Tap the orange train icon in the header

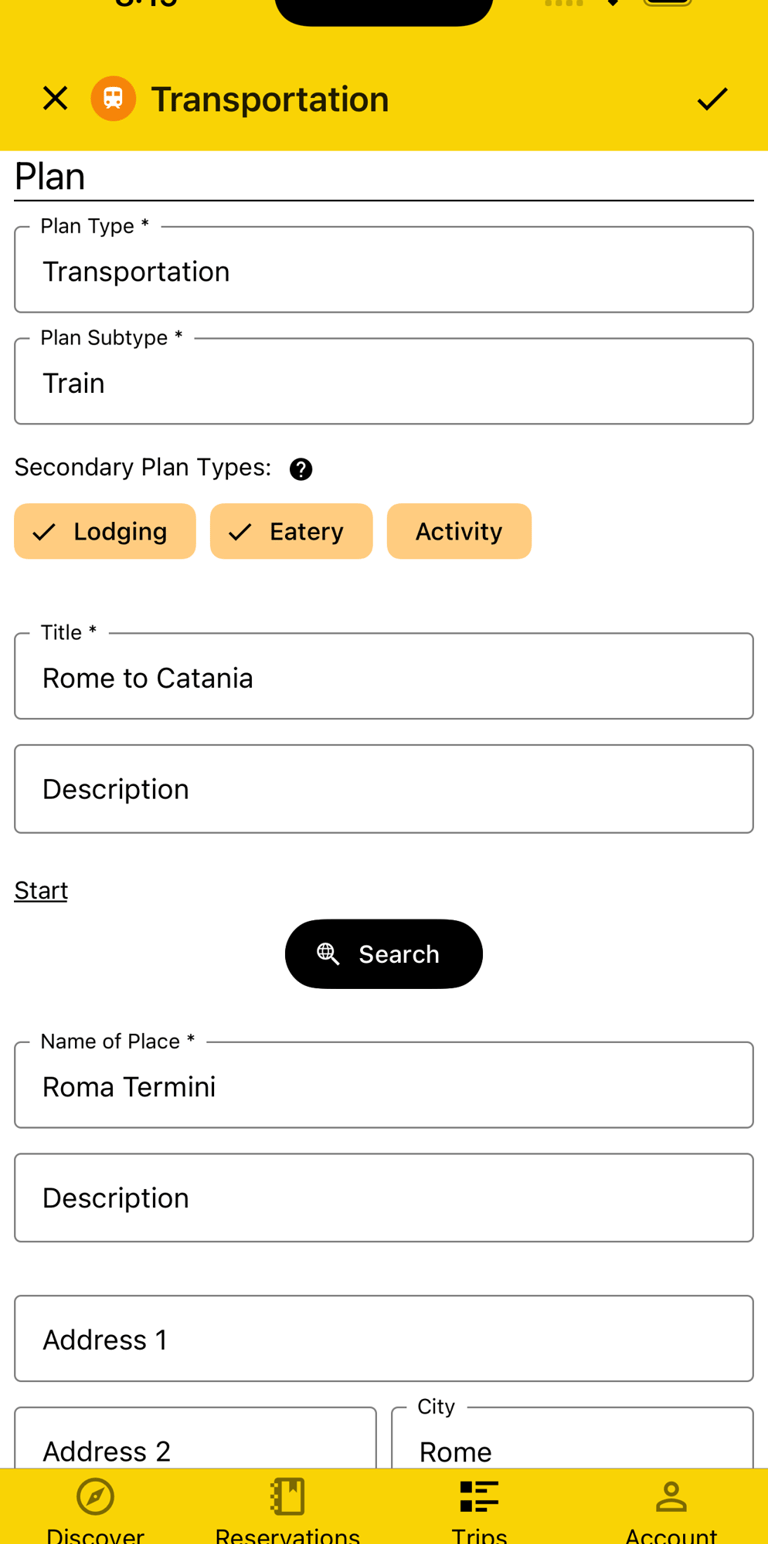(113, 98)
